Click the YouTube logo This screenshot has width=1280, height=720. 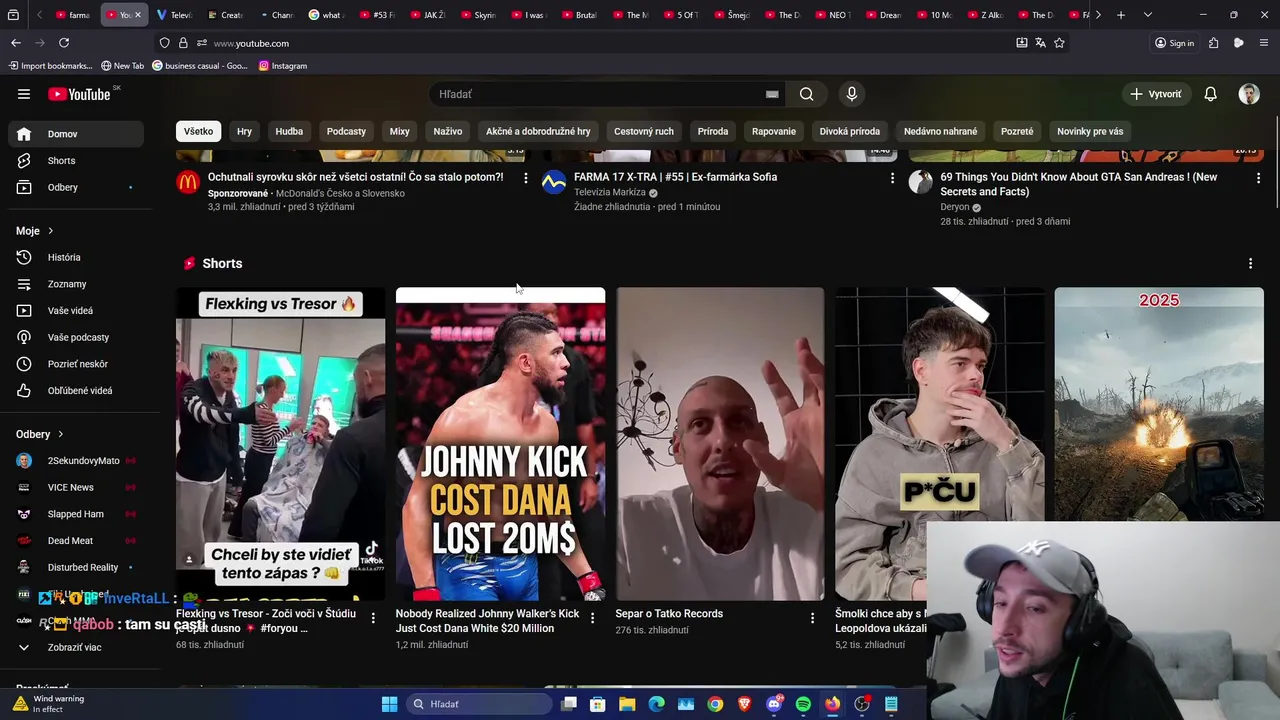pyautogui.click(x=79, y=94)
